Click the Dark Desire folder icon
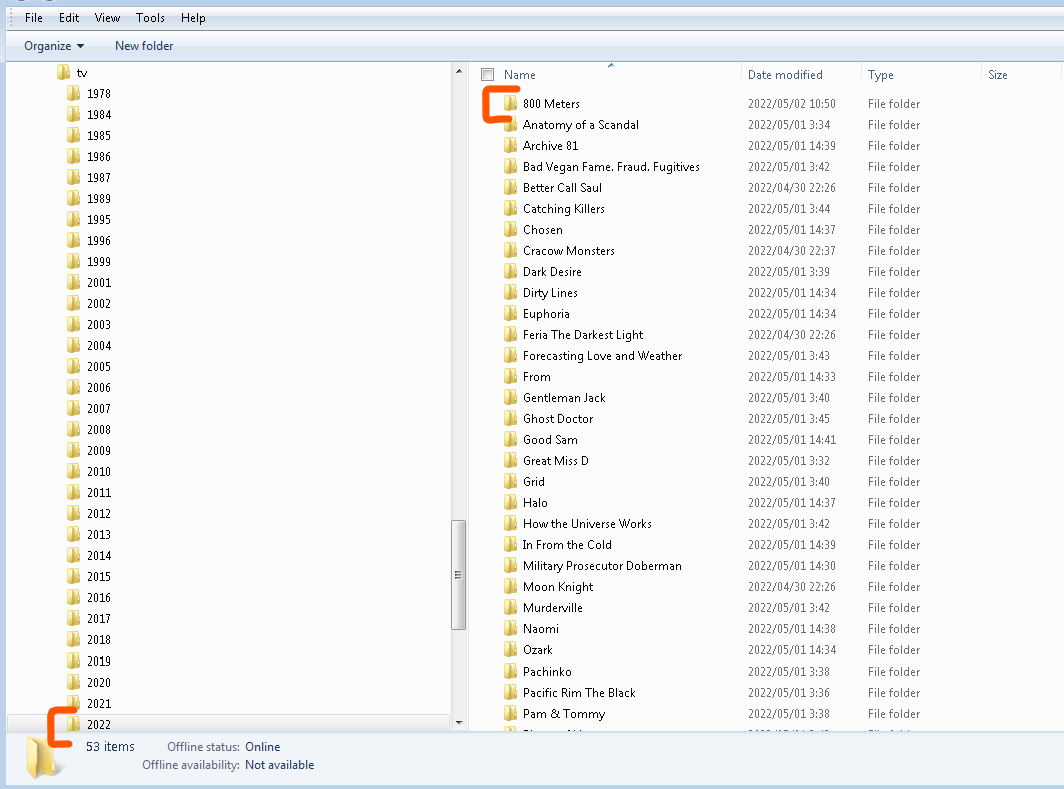Screen dimensions: 1064x789 click(510, 271)
